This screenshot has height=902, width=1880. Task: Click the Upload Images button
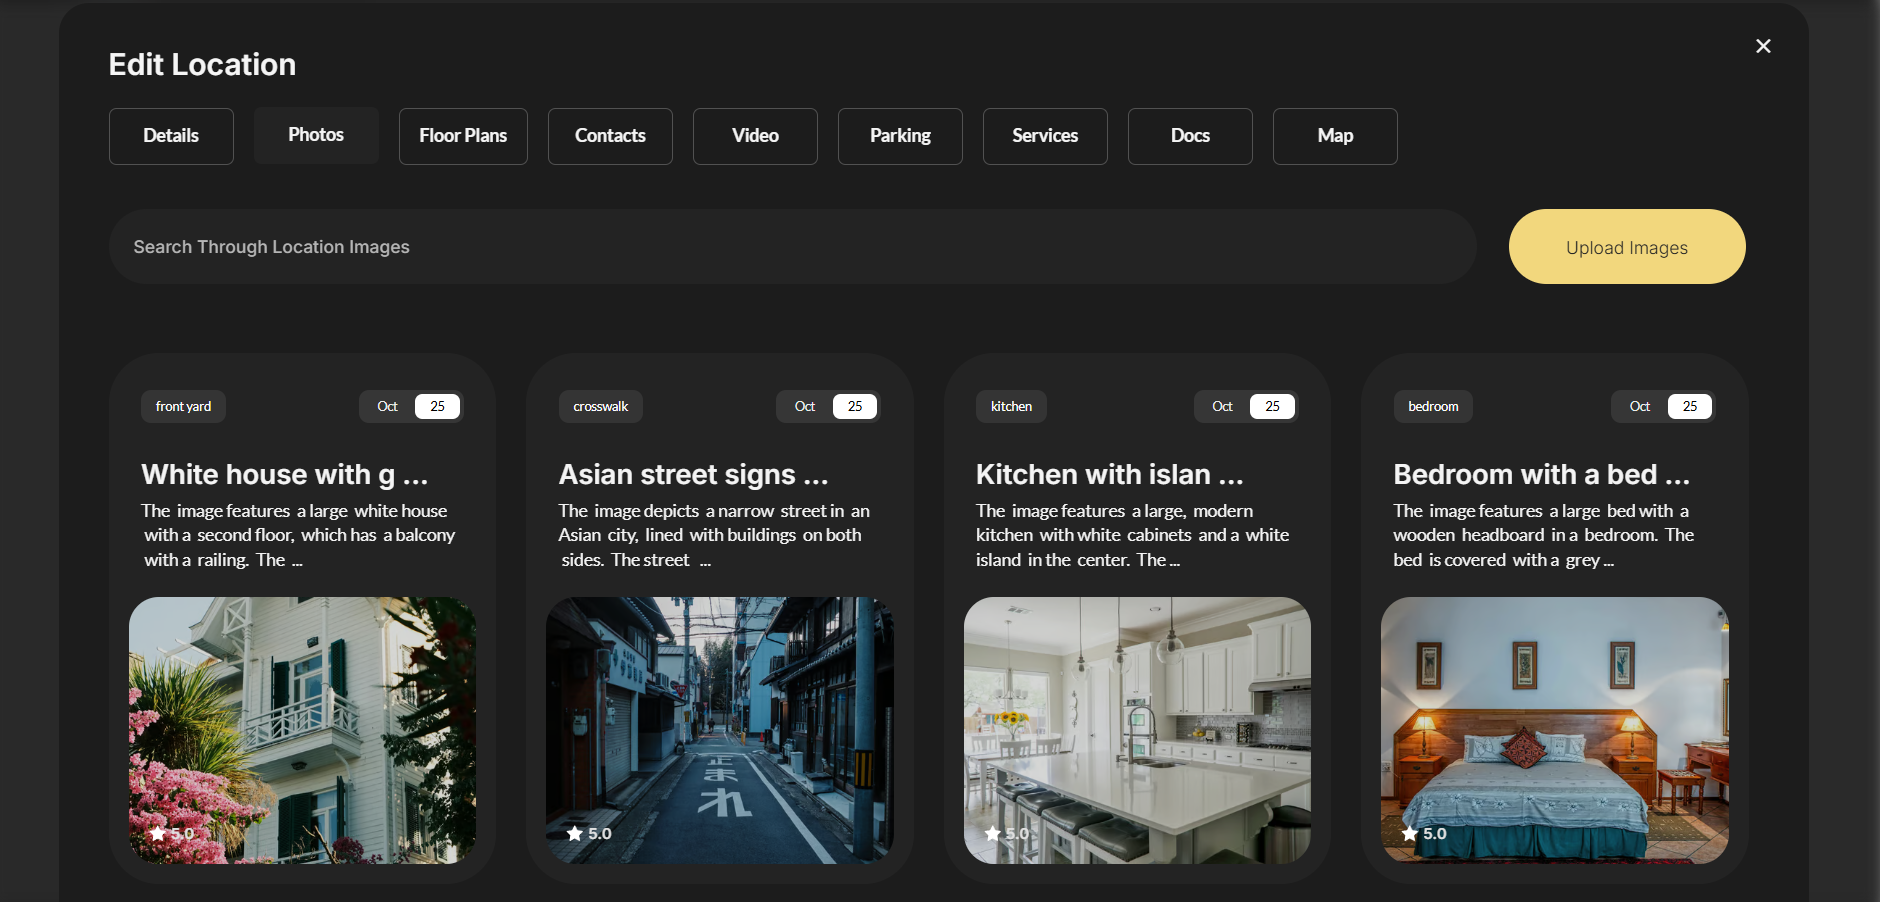[1626, 247]
